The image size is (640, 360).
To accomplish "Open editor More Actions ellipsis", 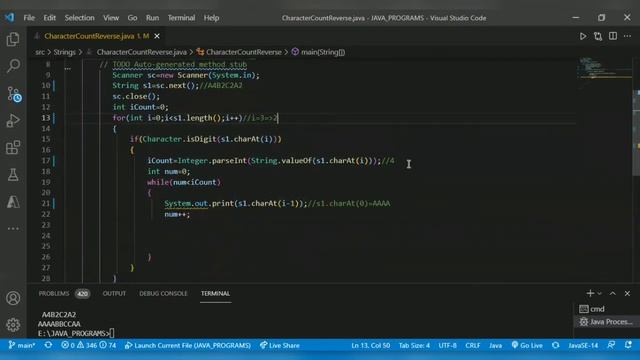I will pyautogui.click(x=627, y=36).
